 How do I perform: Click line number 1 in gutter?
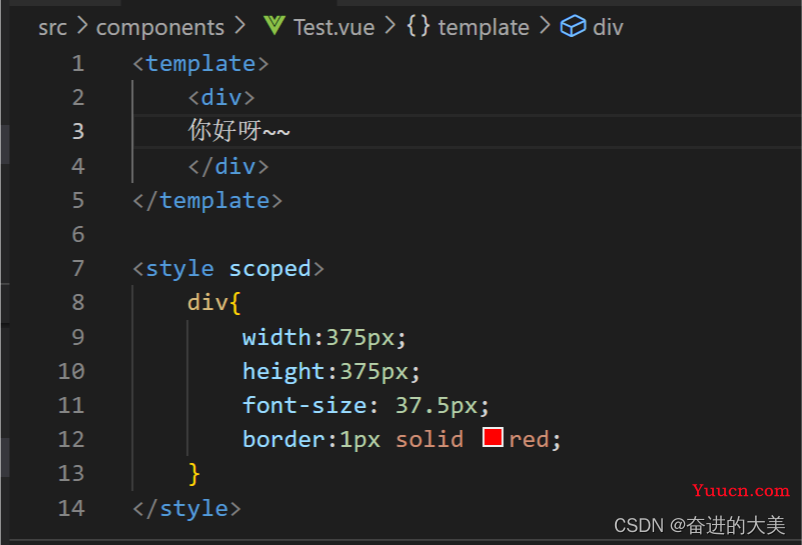[78, 63]
